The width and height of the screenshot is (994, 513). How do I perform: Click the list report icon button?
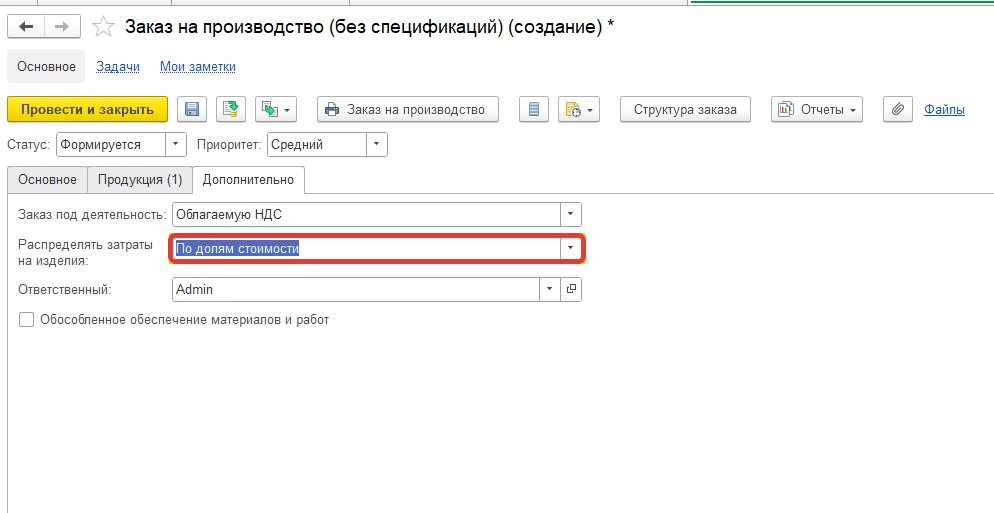[x=534, y=109]
